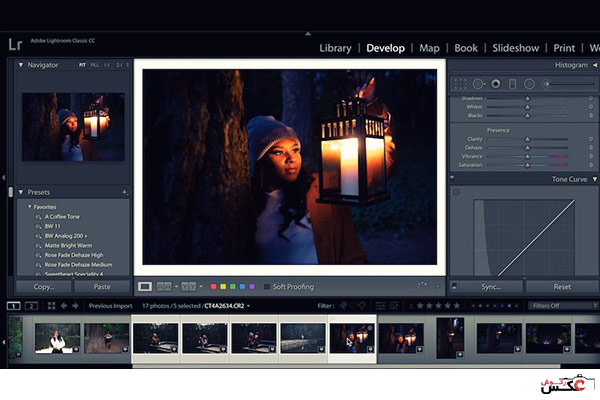Viewport: 600px width, 400px height.
Task: Click the Lr application logo
Action: 15,44
